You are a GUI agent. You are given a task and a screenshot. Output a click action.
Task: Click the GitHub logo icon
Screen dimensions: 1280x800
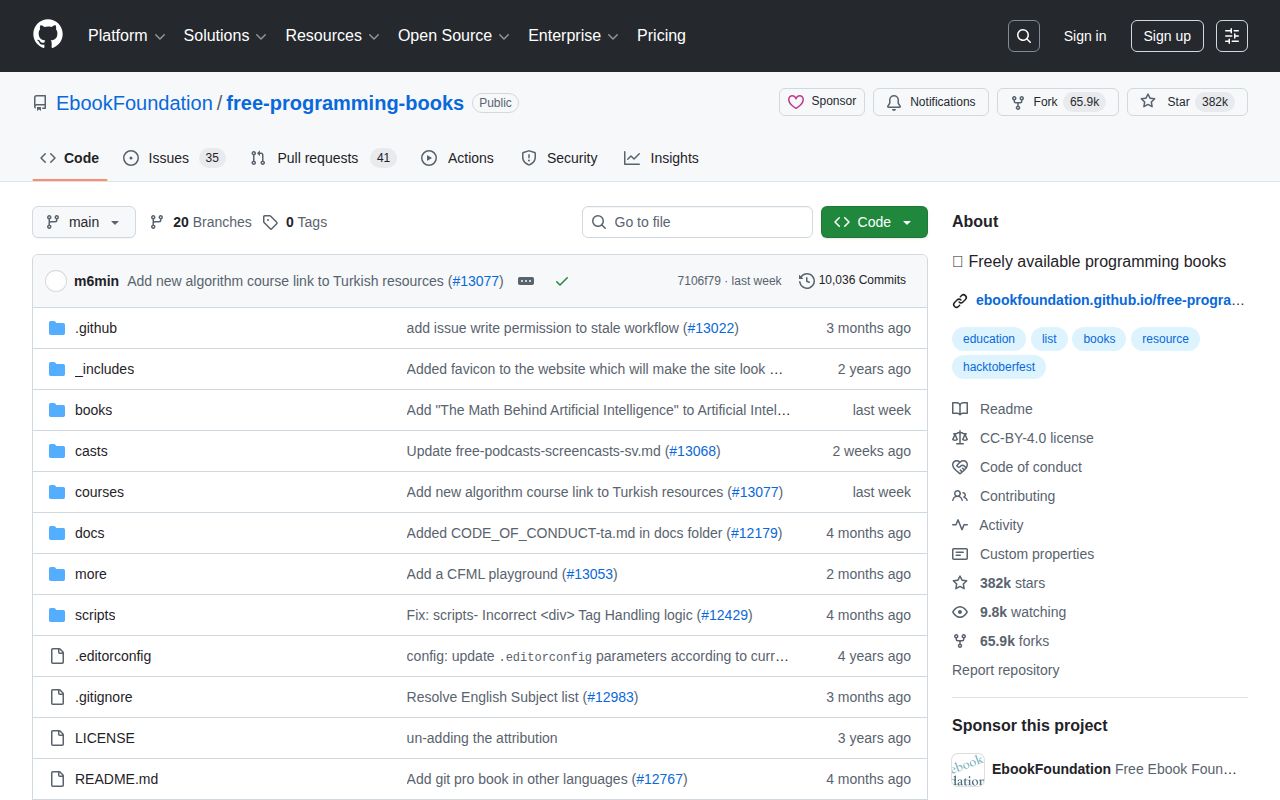[x=48, y=35]
